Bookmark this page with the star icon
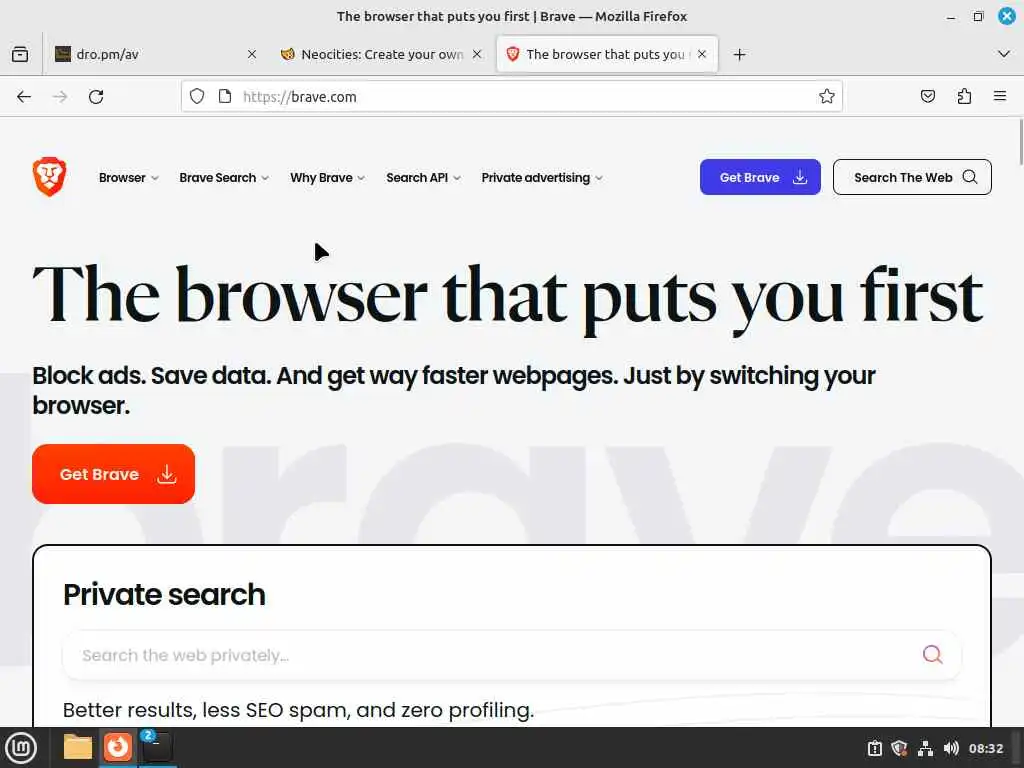This screenshot has width=1024, height=768. (827, 97)
